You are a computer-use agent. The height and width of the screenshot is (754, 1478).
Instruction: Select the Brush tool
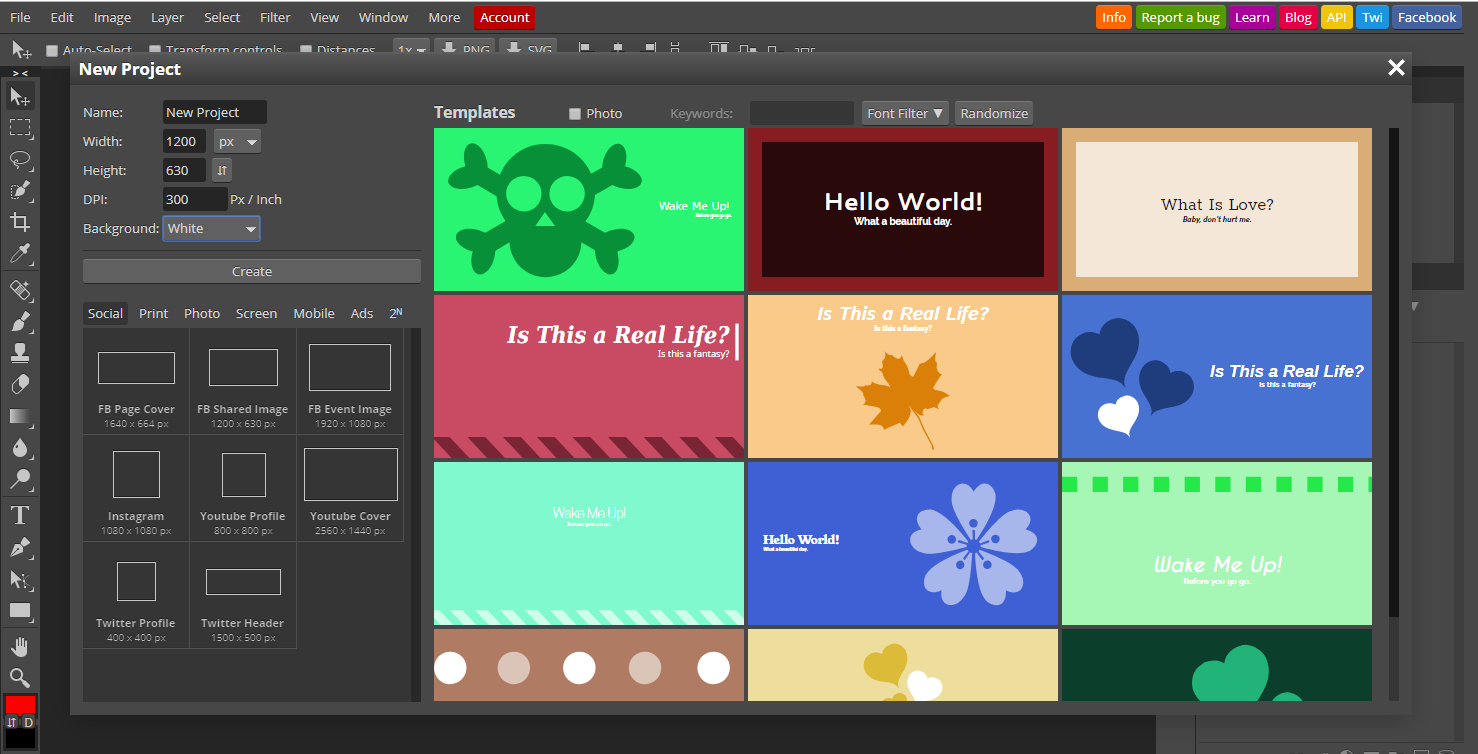click(x=20, y=322)
